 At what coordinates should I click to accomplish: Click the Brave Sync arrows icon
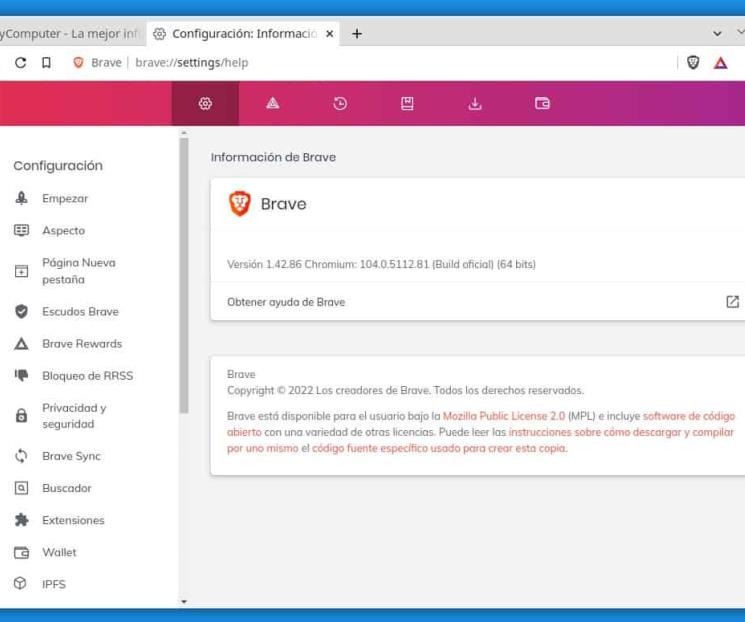(x=21, y=456)
